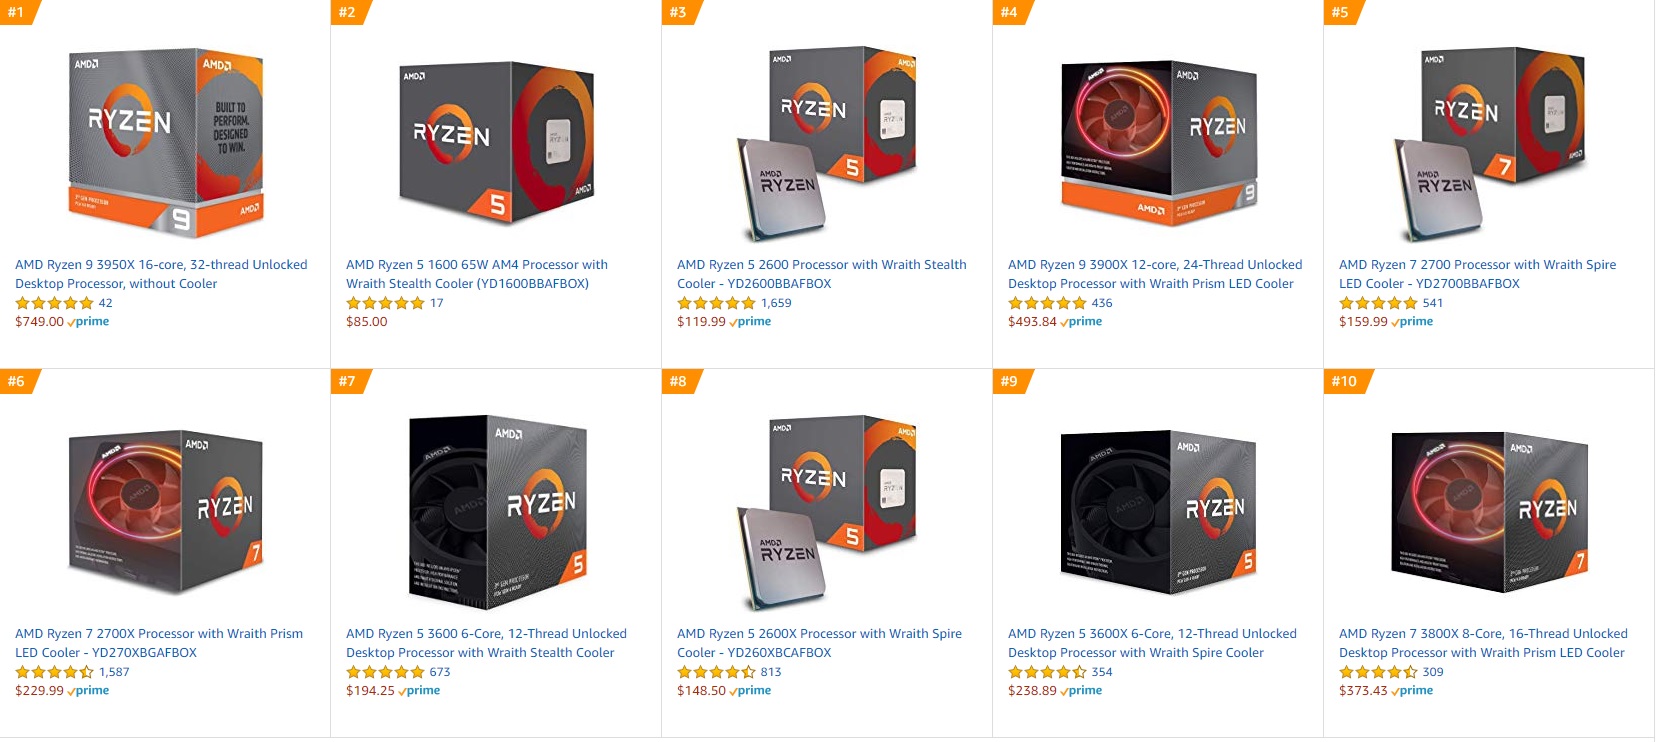The image size is (1656, 742).
Task: Select the $159.99 price of Ryzen 7 2700
Action: pyautogui.click(x=1363, y=322)
